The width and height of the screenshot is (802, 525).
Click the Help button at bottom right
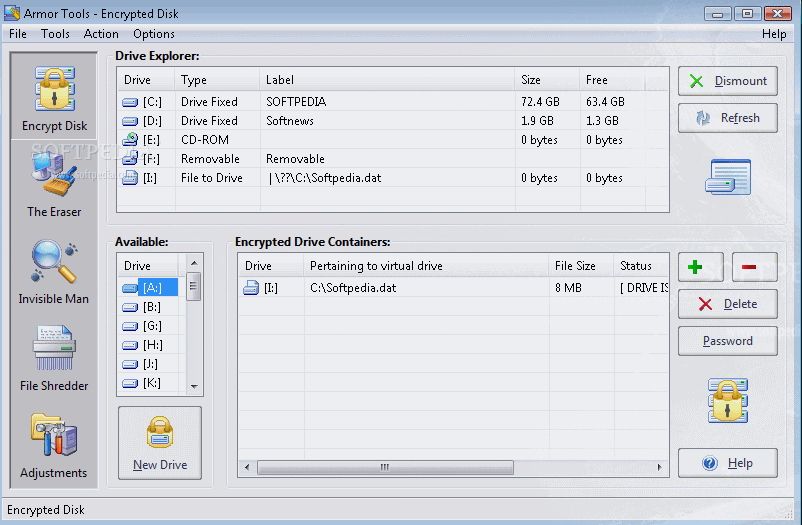[728, 463]
